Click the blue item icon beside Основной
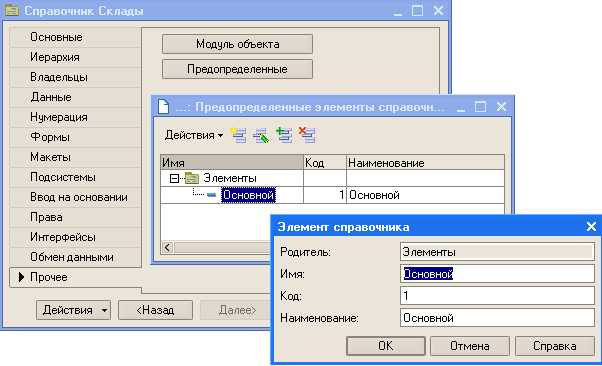This screenshot has width=602, height=366. pyautogui.click(x=211, y=195)
